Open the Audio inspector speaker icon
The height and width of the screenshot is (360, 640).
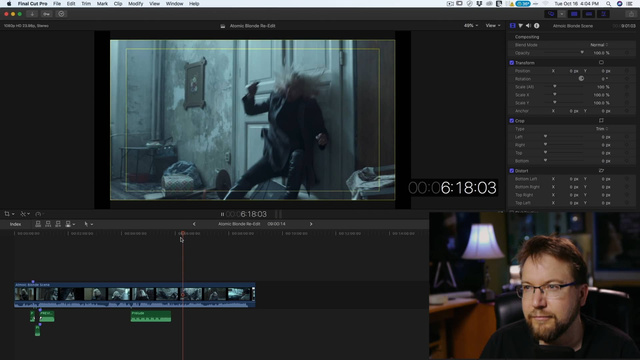528,26
